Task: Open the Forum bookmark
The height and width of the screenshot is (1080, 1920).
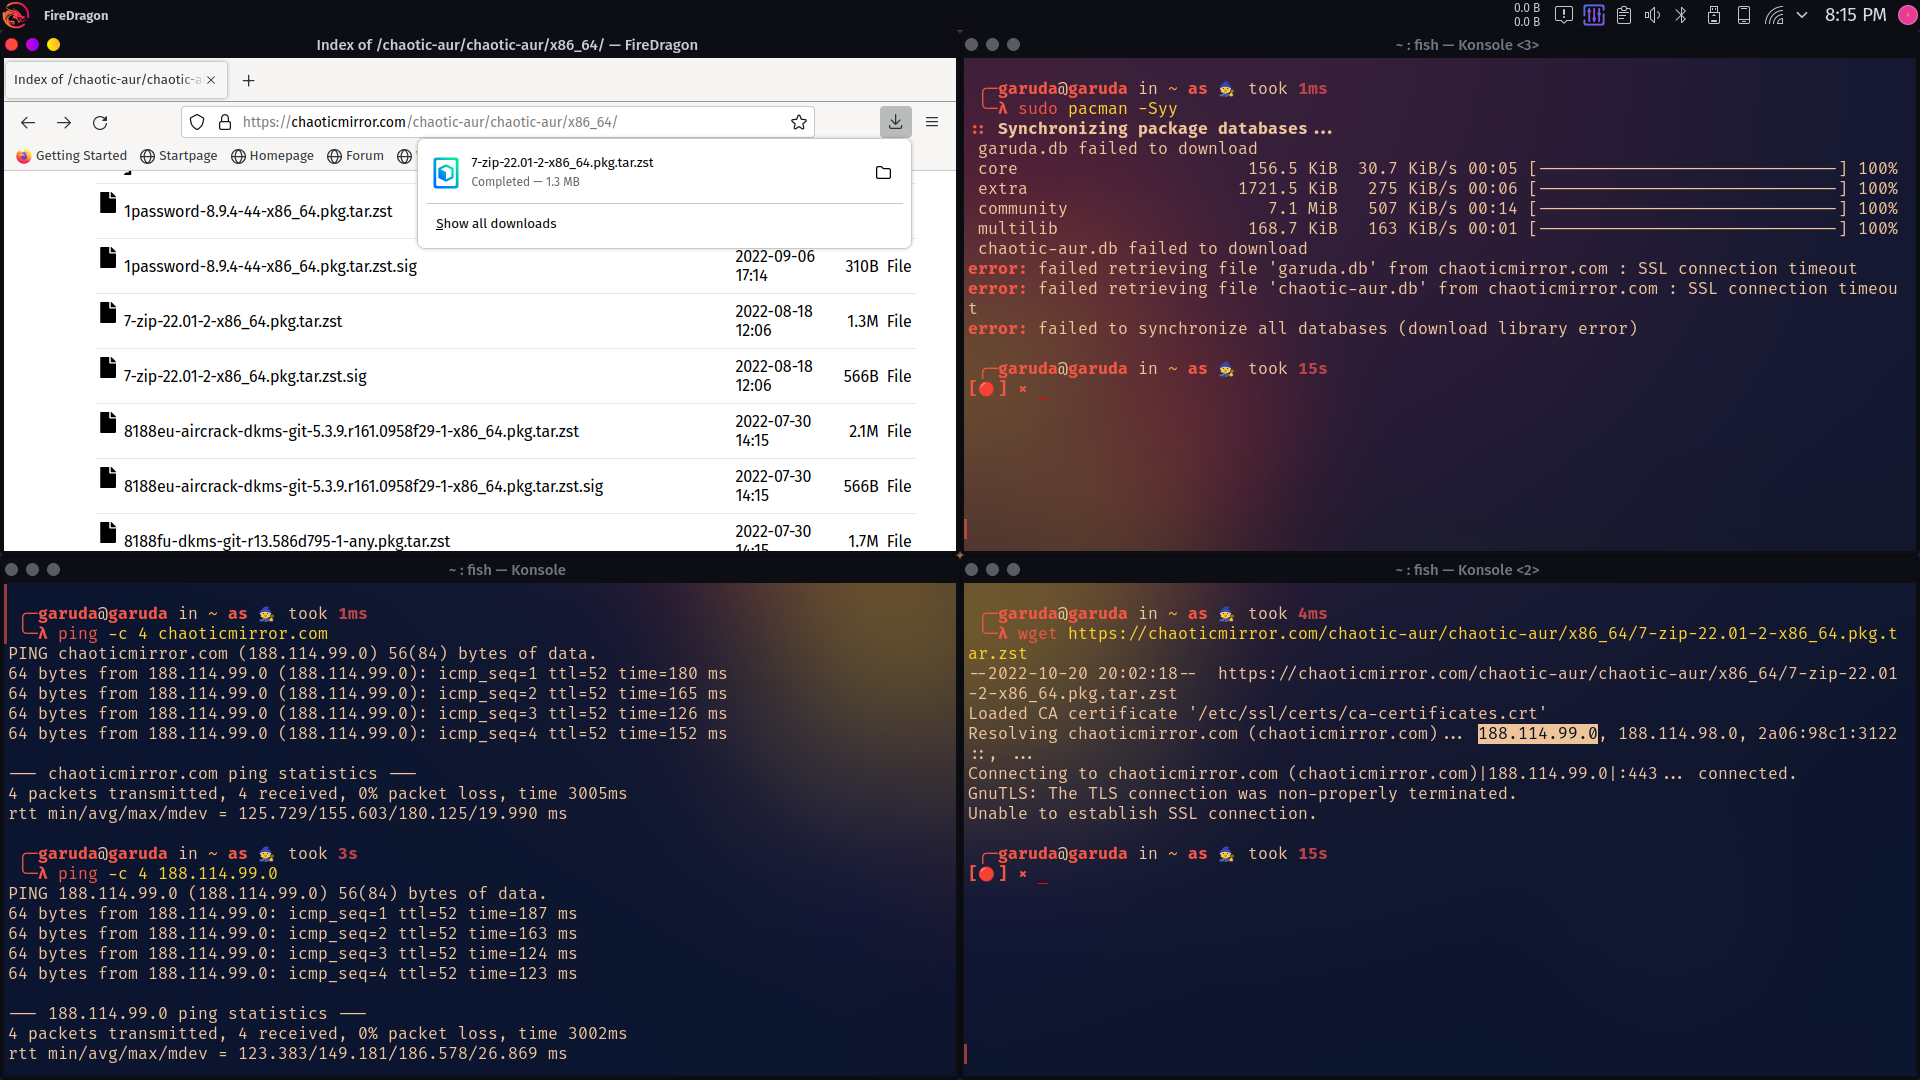Action: [356, 156]
